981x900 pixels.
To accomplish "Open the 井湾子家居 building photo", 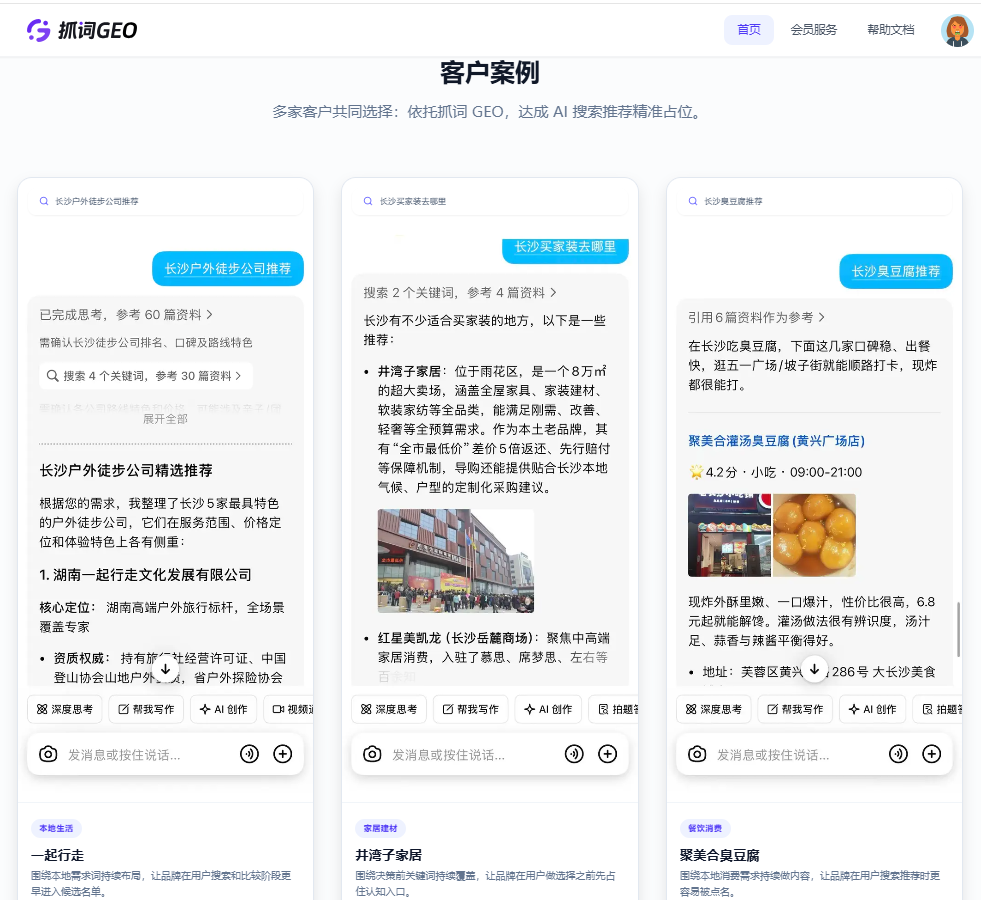I will [456, 561].
